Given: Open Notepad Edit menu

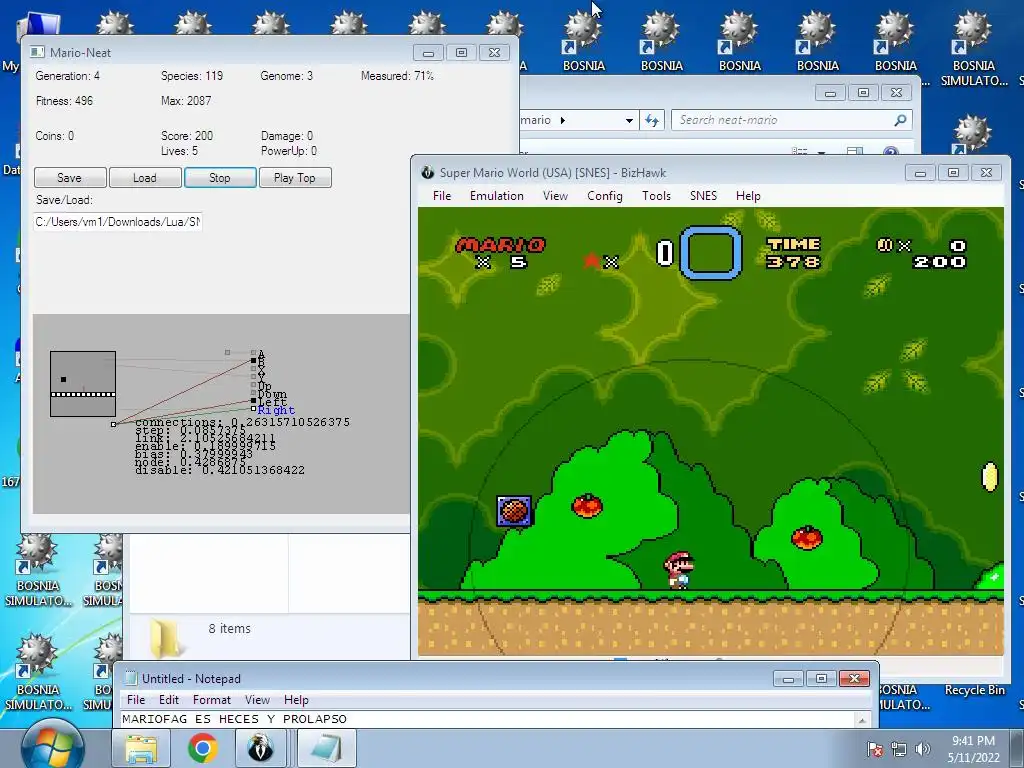Looking at the screenshot, I should [168, 699].
